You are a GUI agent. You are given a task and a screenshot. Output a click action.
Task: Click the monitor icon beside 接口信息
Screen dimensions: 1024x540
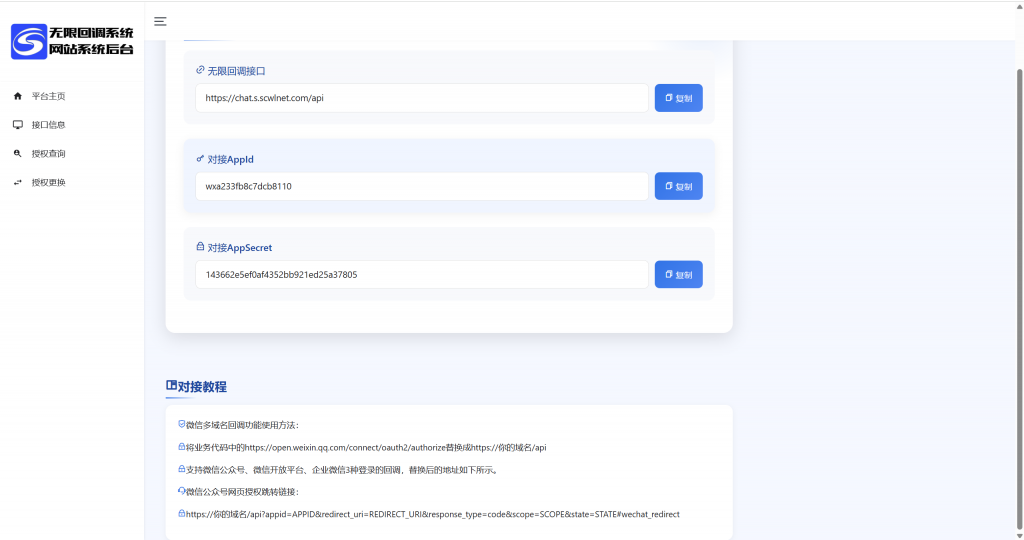click(17, 125)
